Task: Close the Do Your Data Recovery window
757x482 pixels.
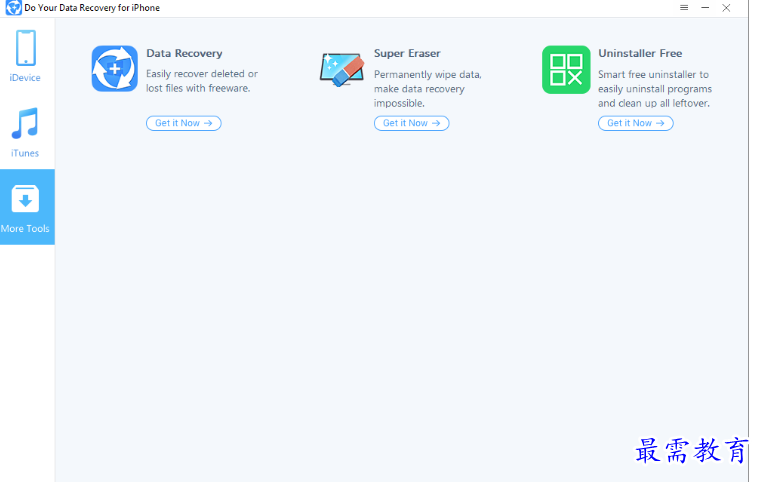Action: point(726,8)
